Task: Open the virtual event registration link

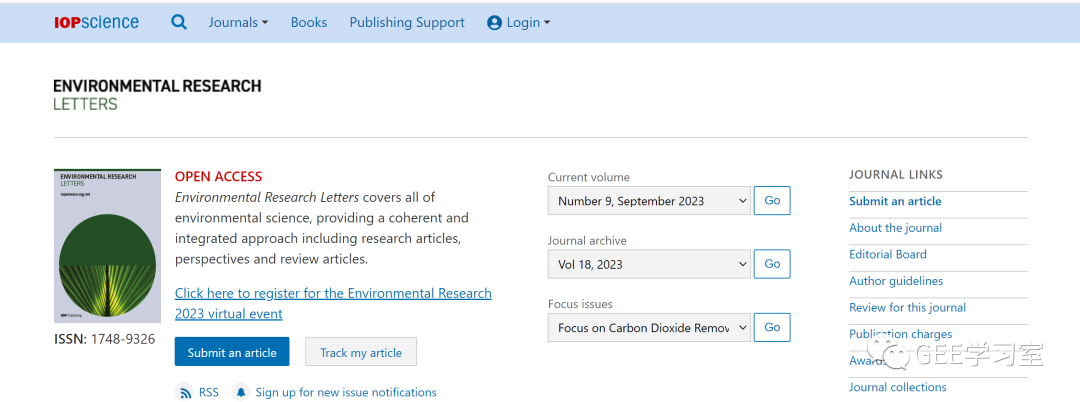Action: point(333,303)
